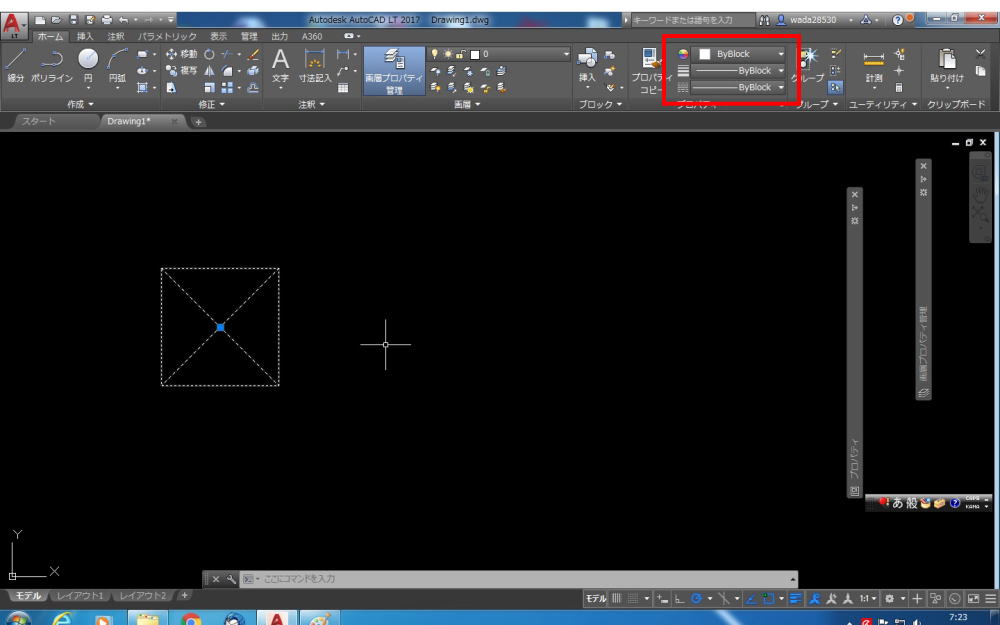This screenshot has height=625, width=1000.
Task: Expand the 作成 (Draw) panel
Action: [80, 104]
